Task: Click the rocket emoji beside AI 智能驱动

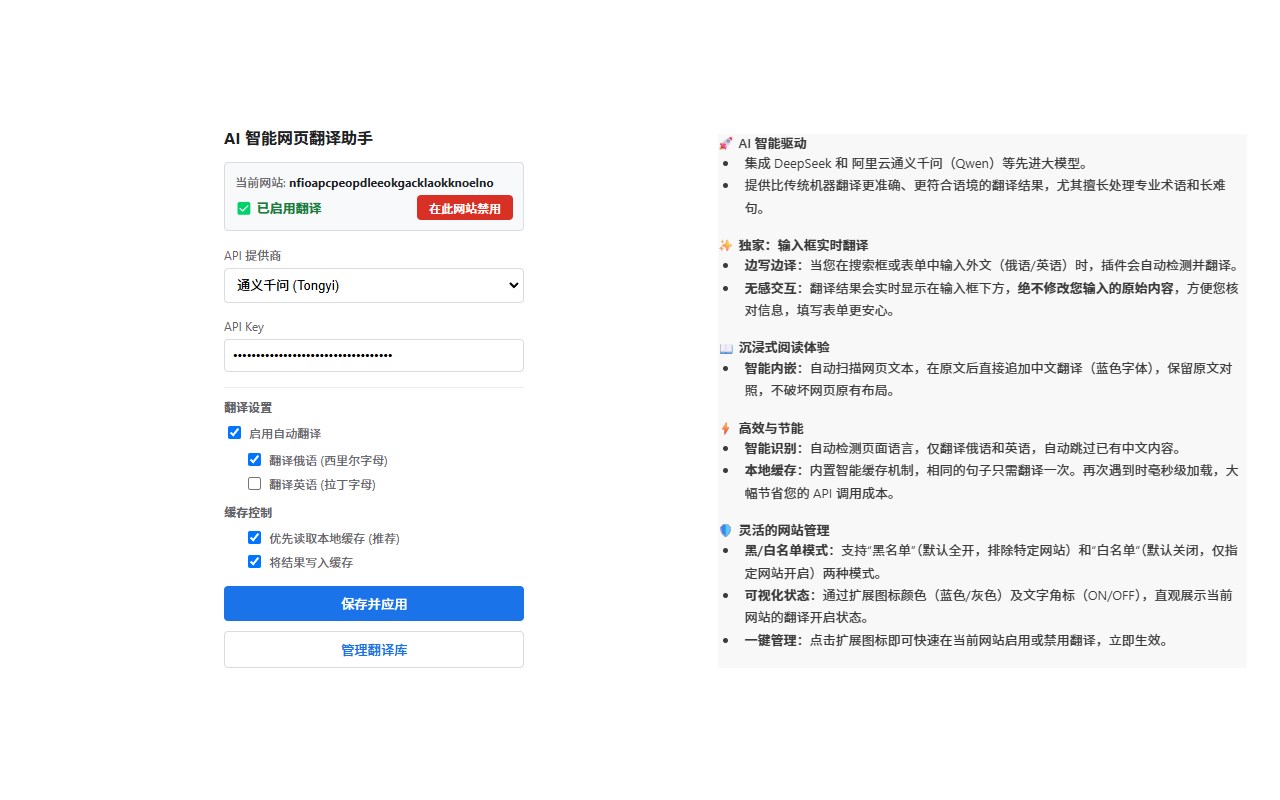Action: pos(726,144)
